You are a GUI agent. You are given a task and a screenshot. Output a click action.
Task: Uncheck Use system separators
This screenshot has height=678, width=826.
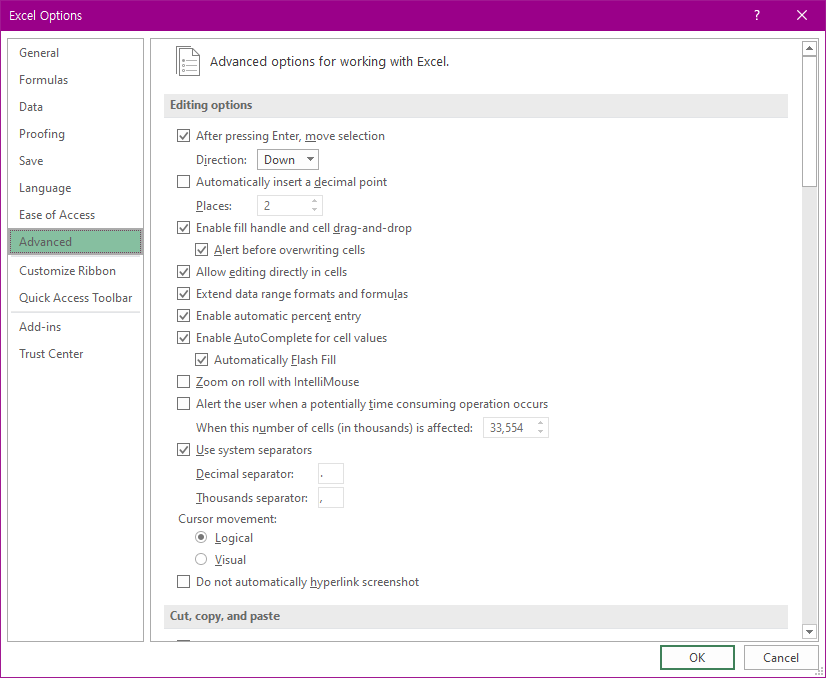point(183,450)
